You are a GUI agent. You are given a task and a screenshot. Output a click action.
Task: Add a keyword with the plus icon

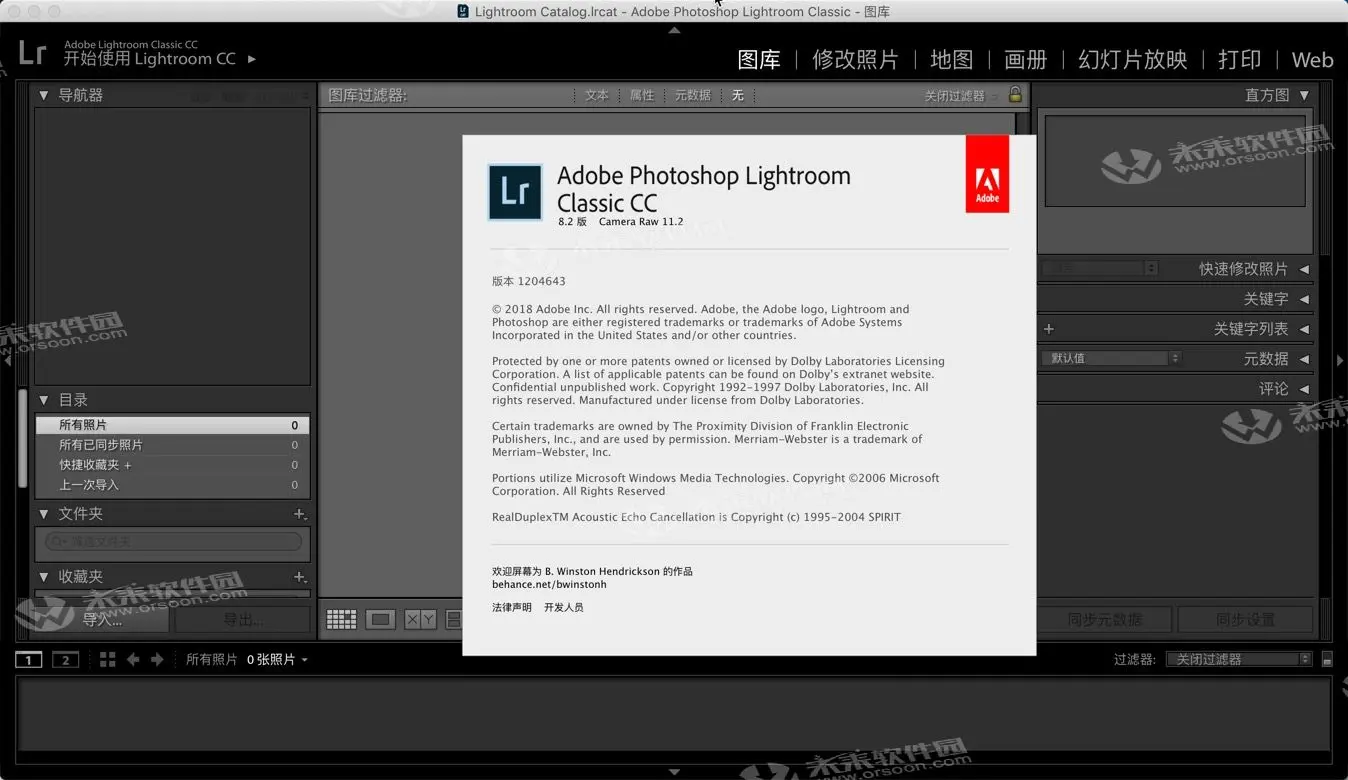pos(1048,329)
